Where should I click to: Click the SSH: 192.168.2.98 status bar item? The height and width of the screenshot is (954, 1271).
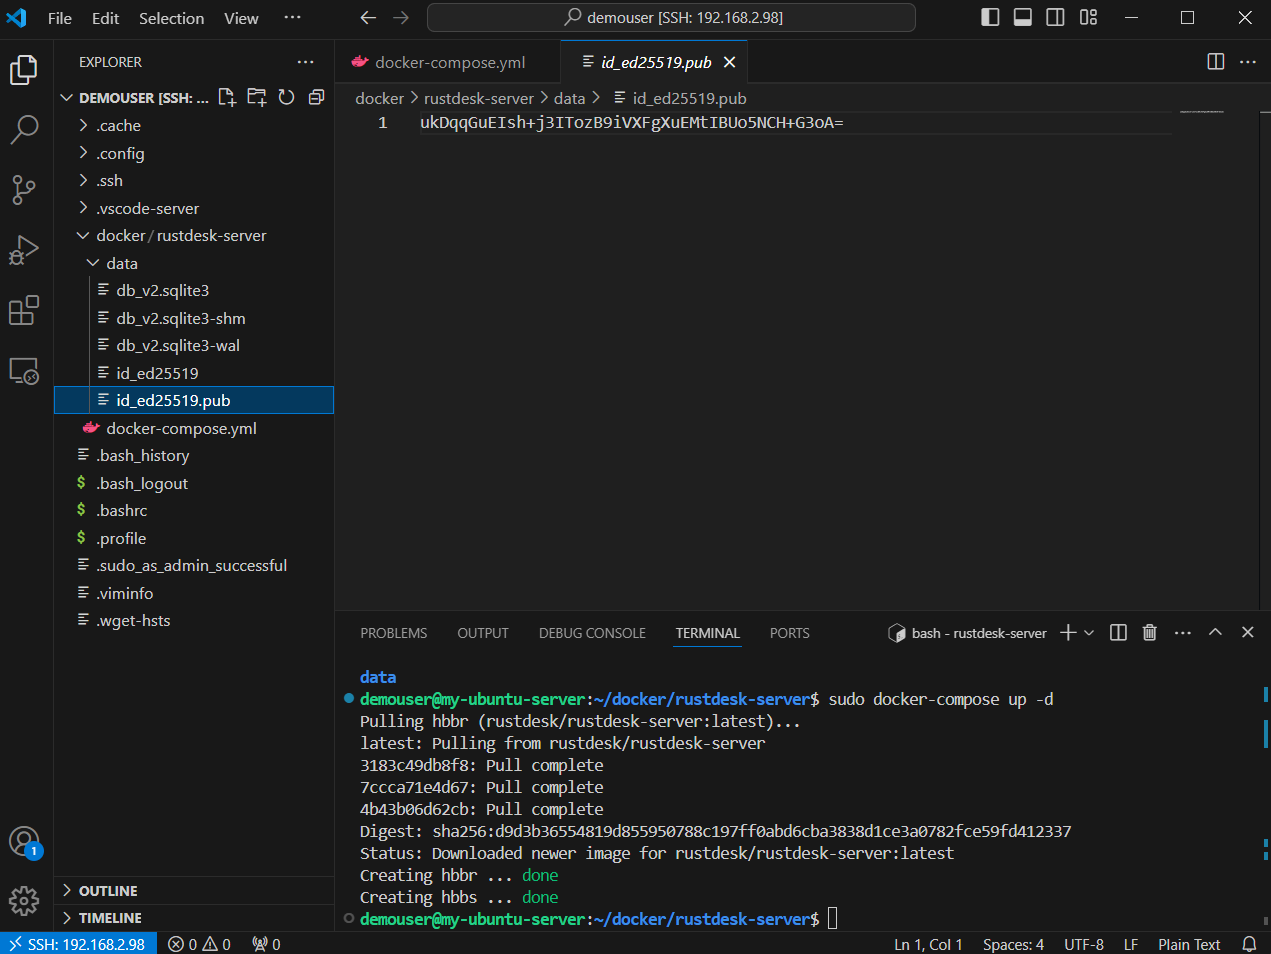(x=78, y=942)
